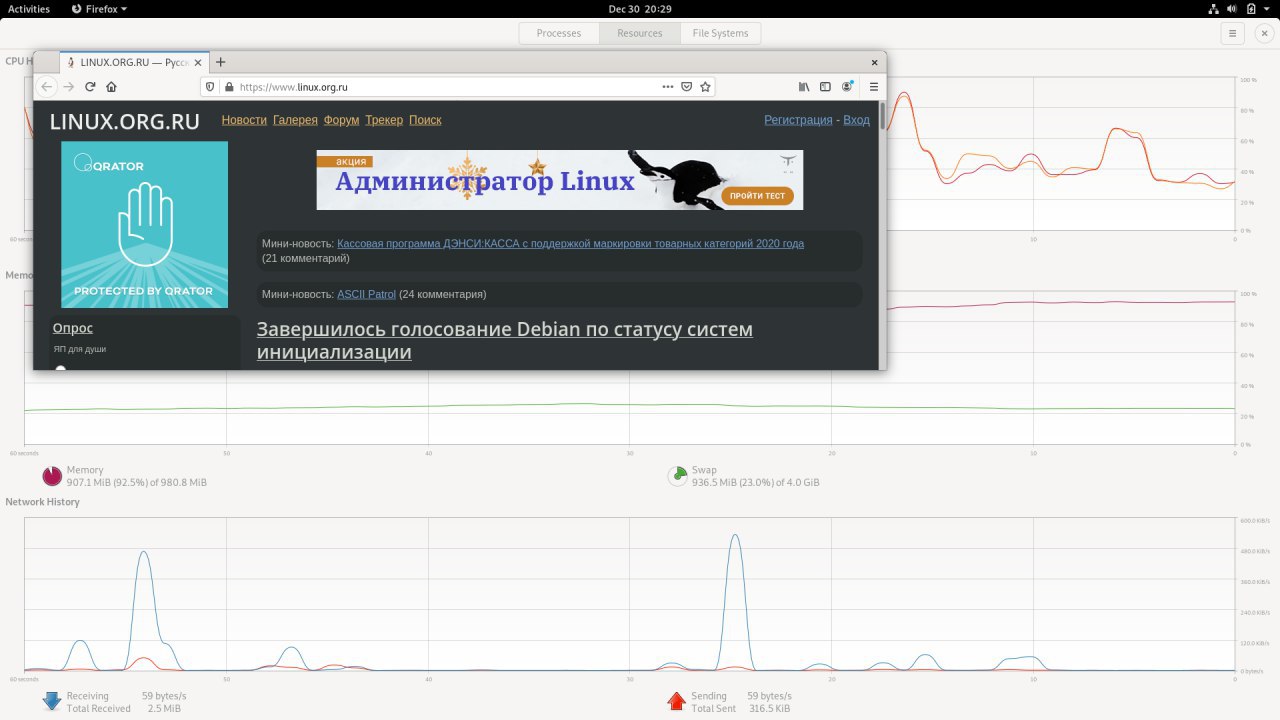Open Firefox hamburger menu
The height and width of the screenshot is (720, 1280).
[x=873, y=87]
